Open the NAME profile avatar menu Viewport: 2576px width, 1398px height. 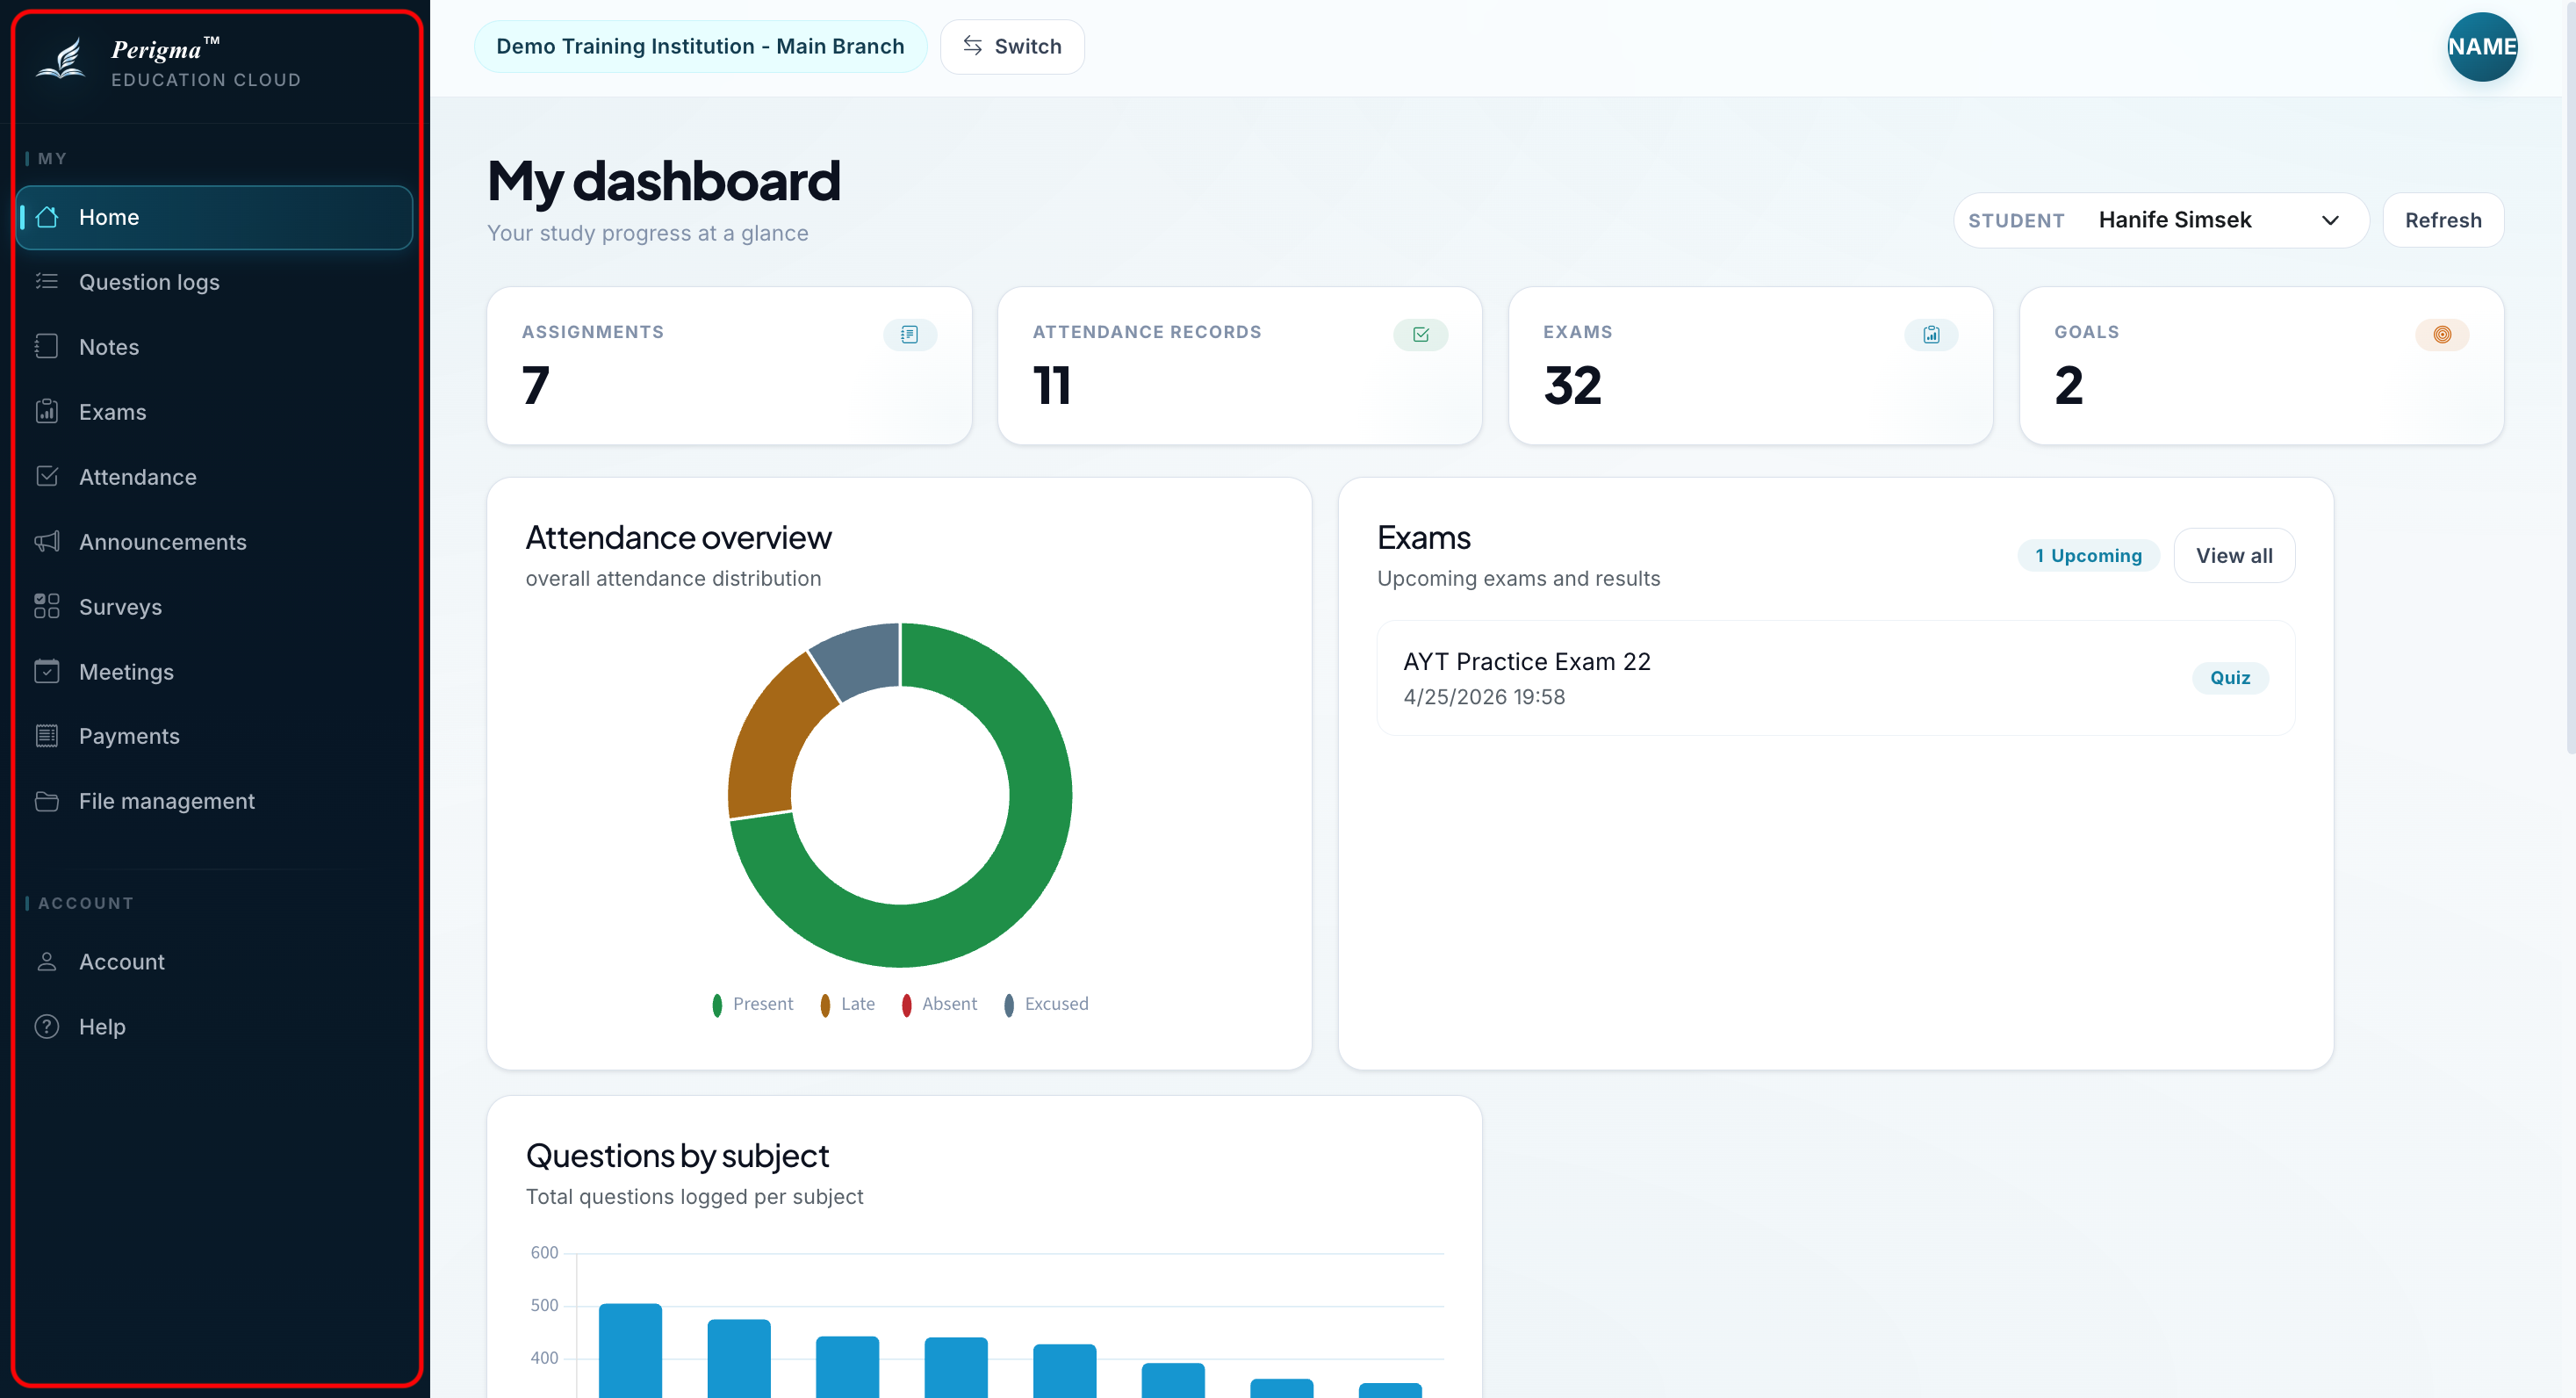(x=2482, y=47)
